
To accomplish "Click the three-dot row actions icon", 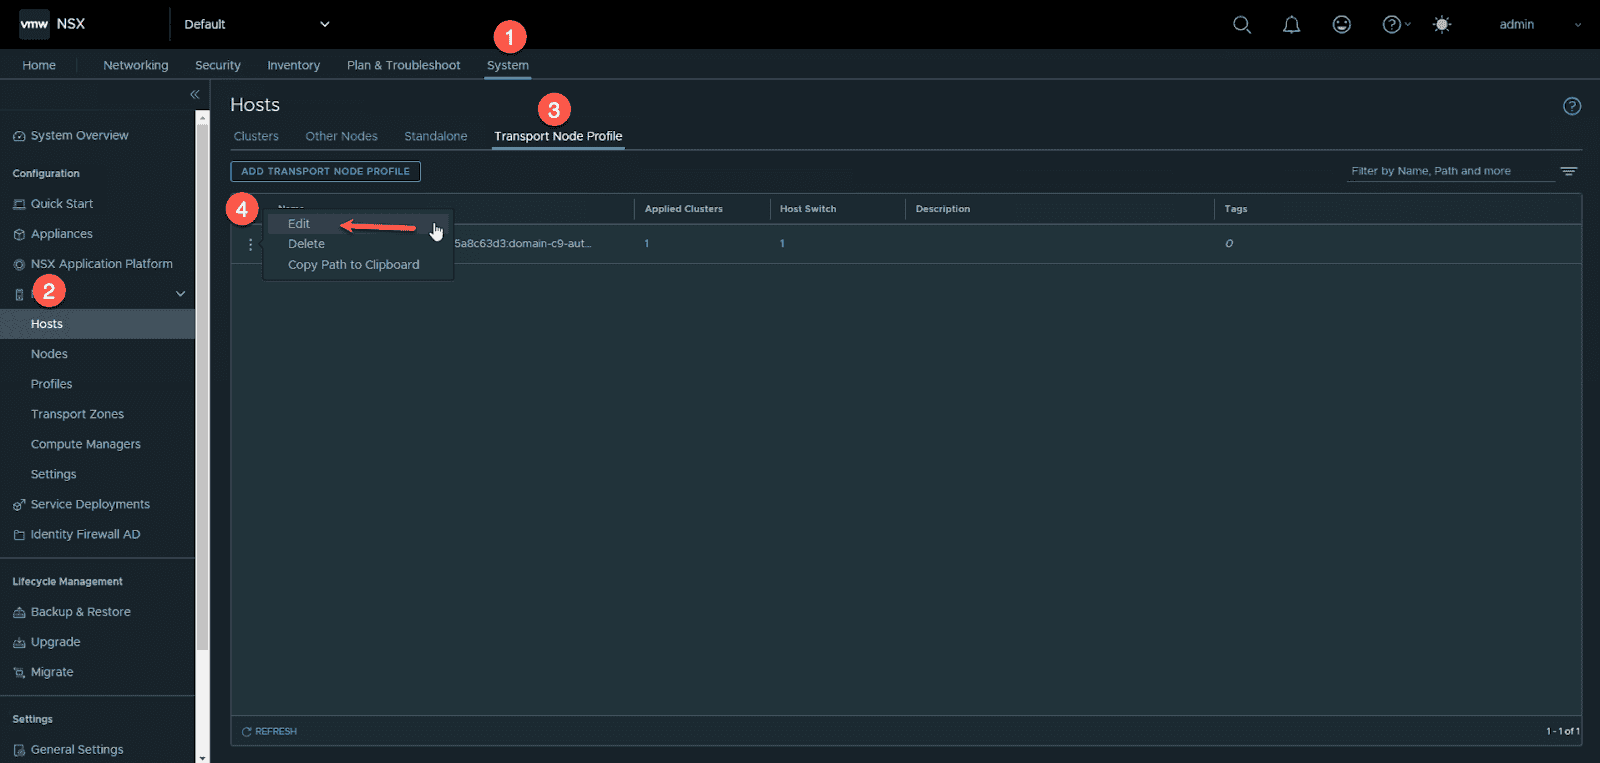I will (250, 244).
